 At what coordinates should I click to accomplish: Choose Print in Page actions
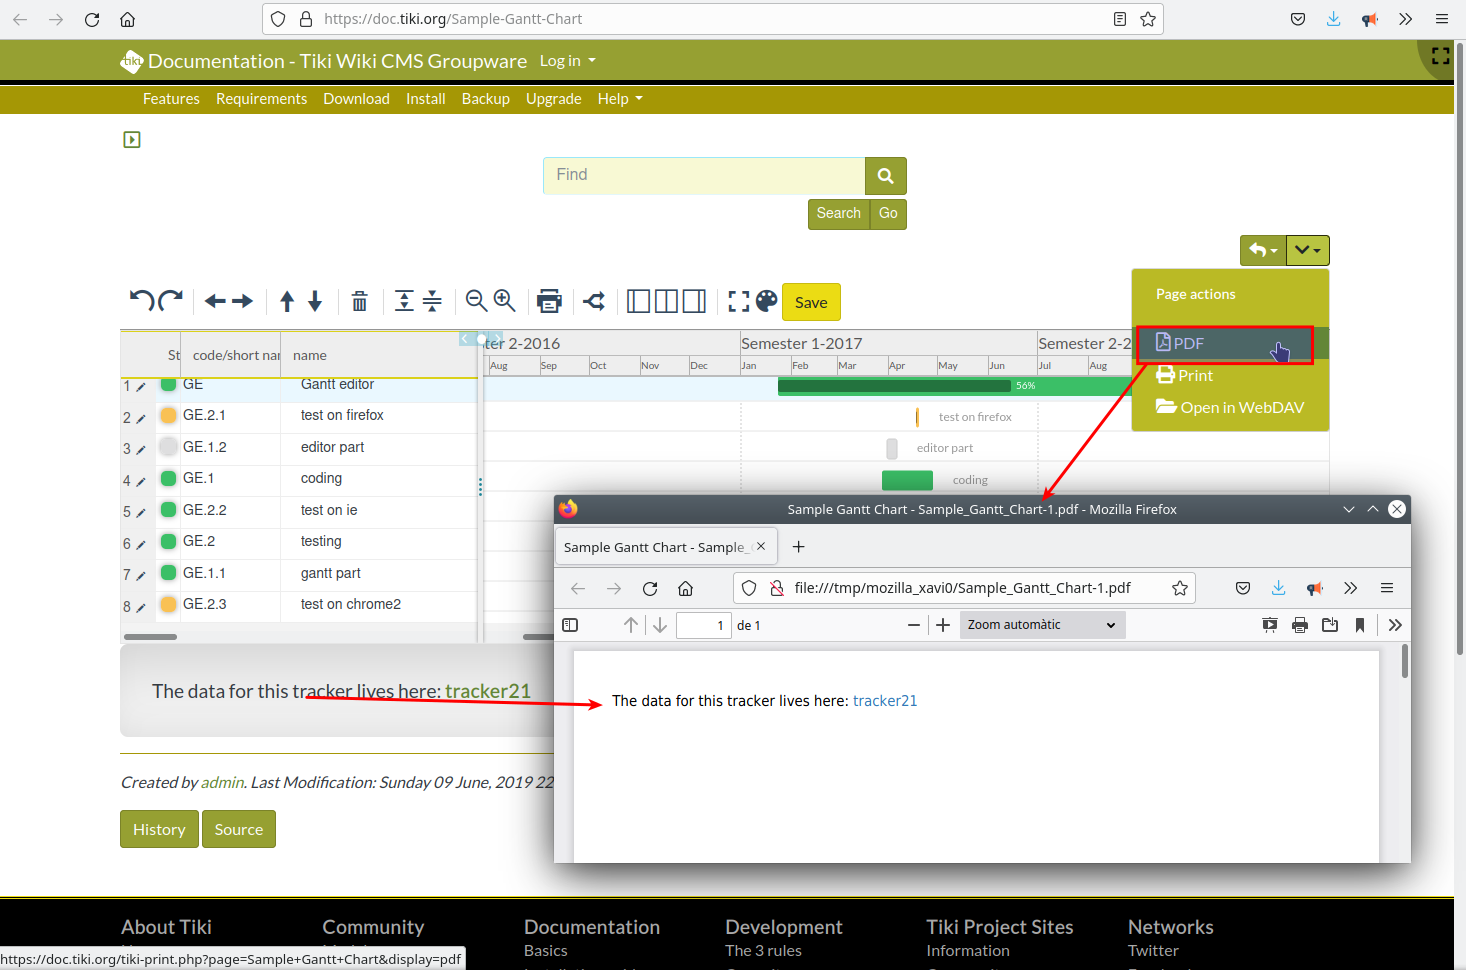pos(1185,376)
